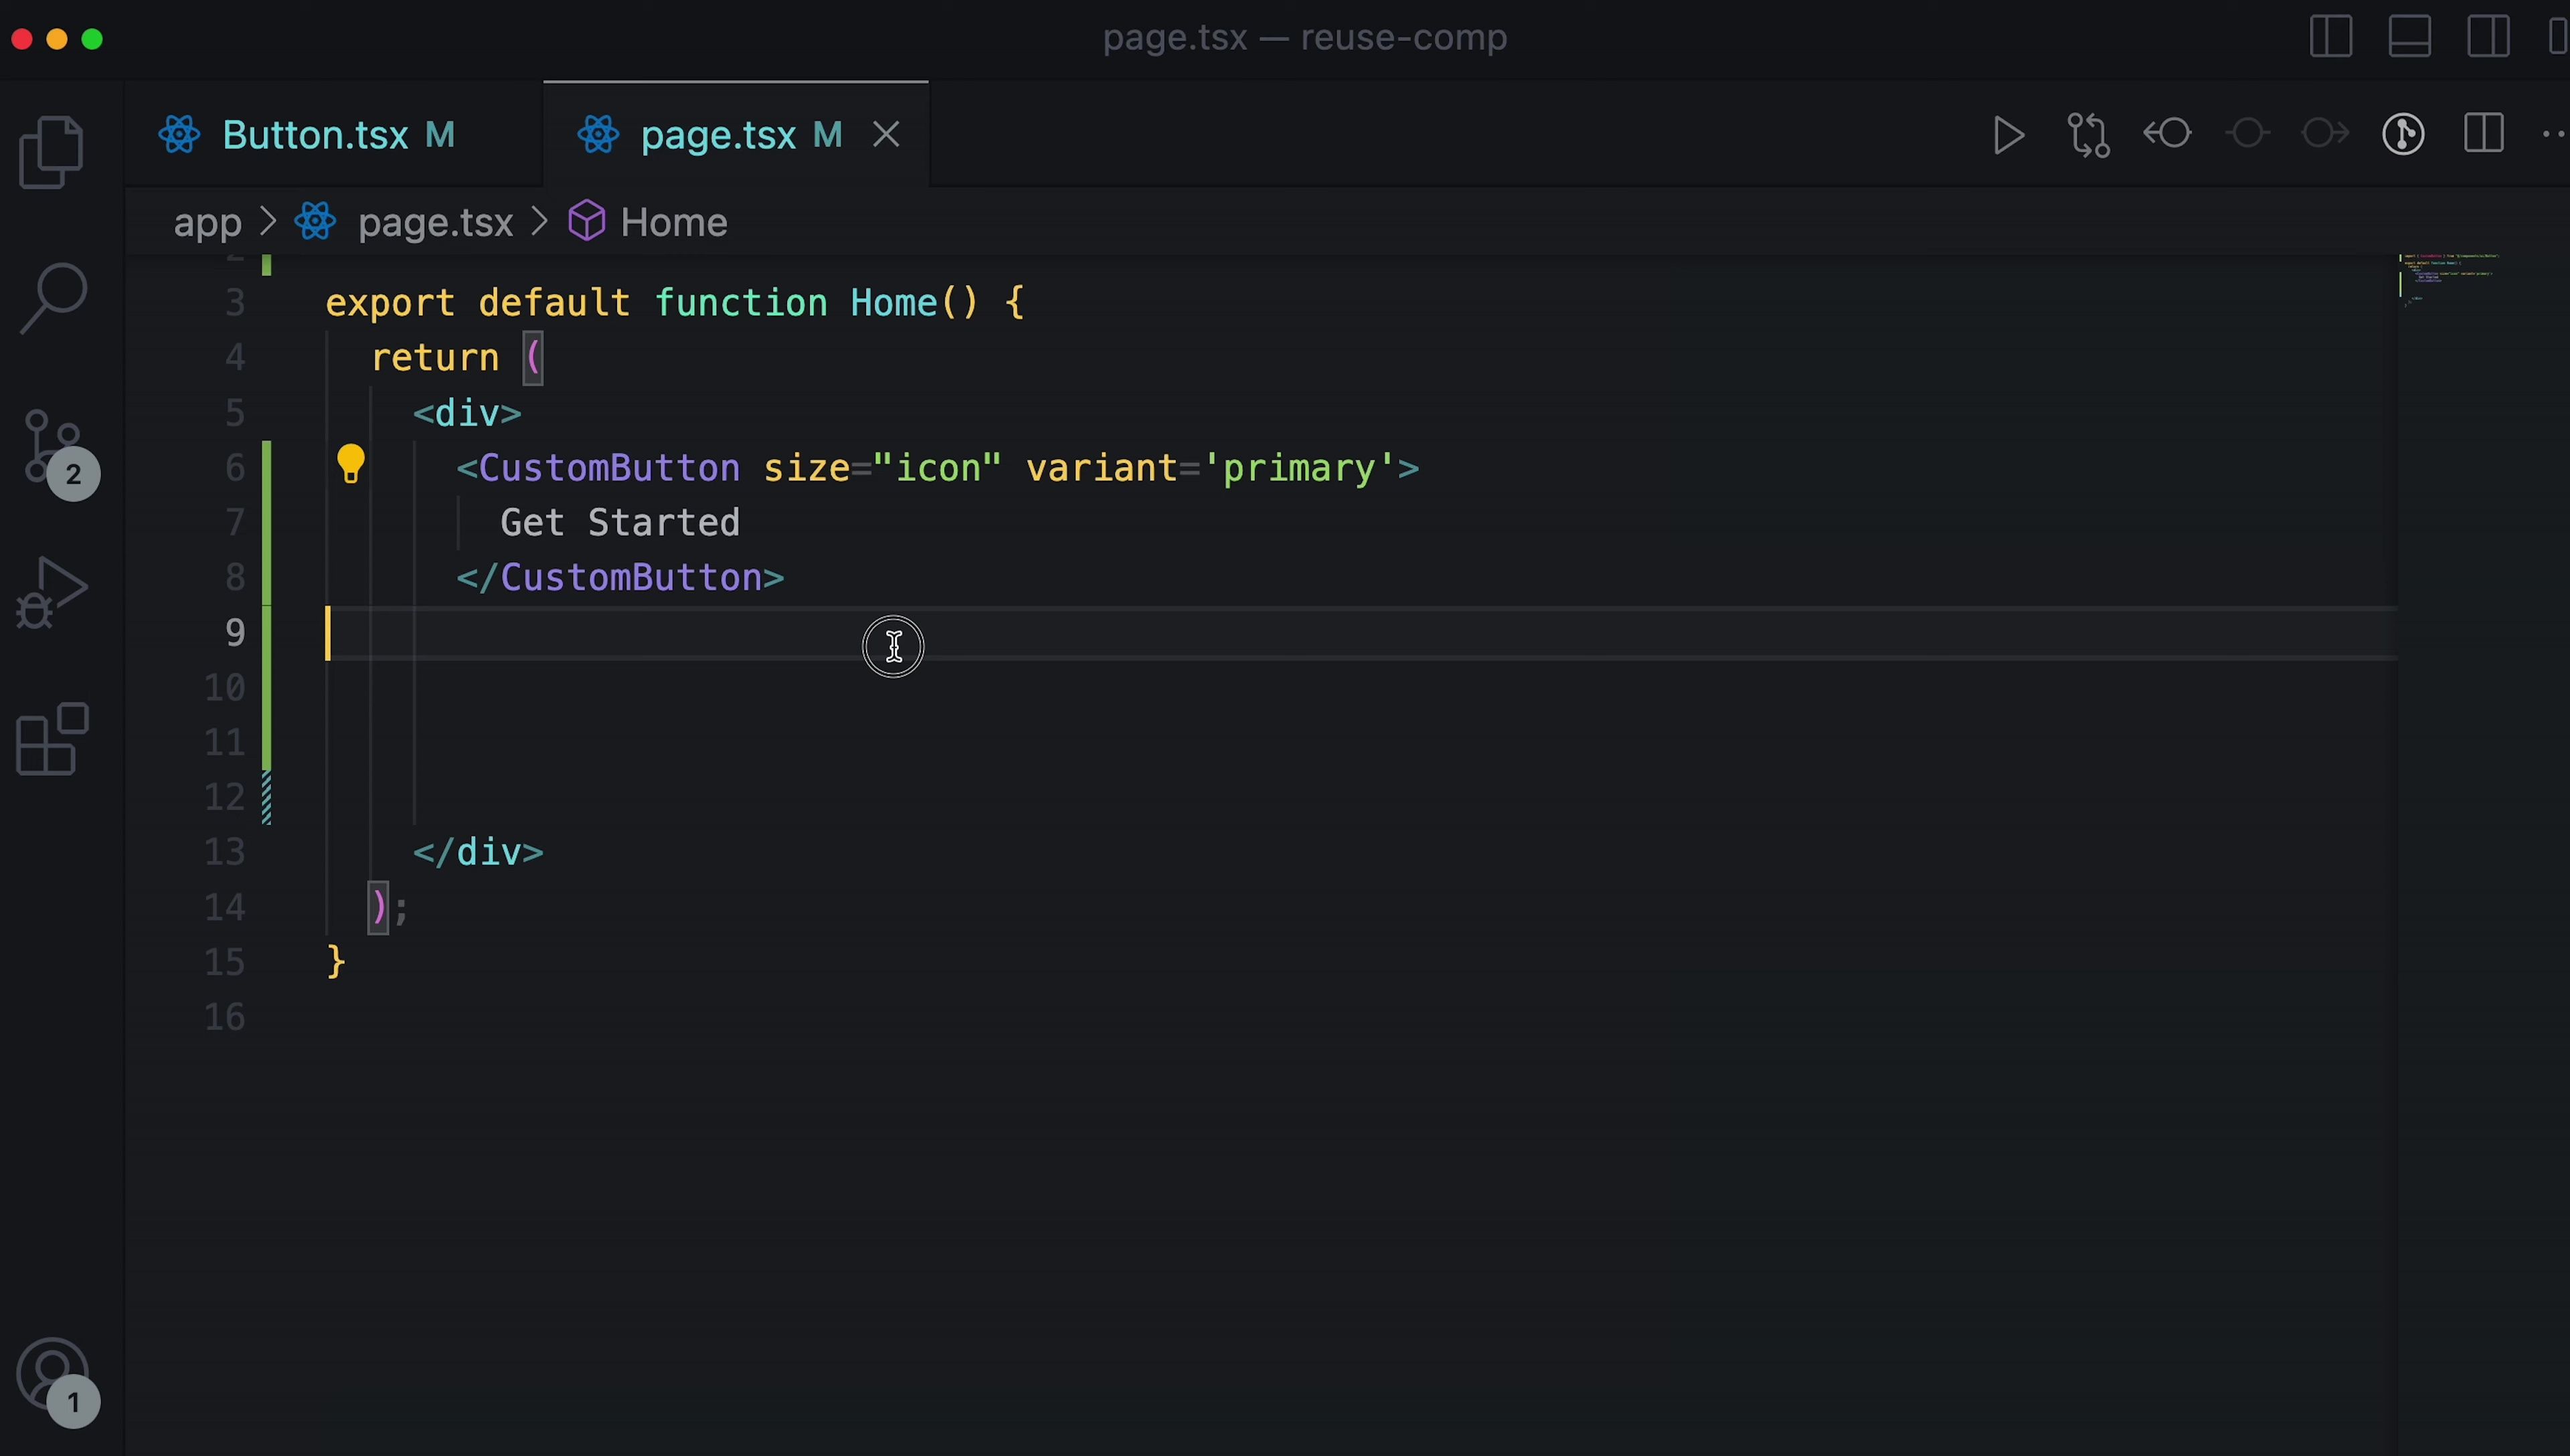Click the middle commit navigation icon
Screen dimensions: 2570x1456
pyautogui.click(x=2247, y=133)
